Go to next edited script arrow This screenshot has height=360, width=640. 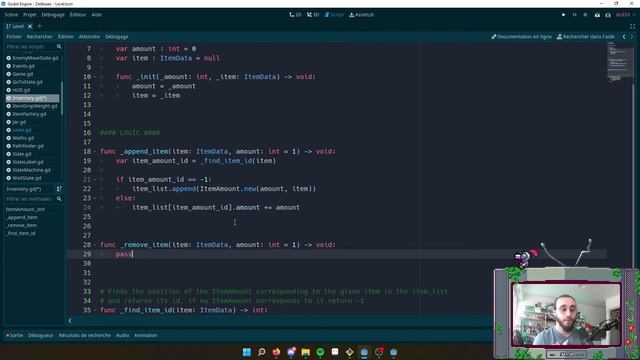point(632,37)
